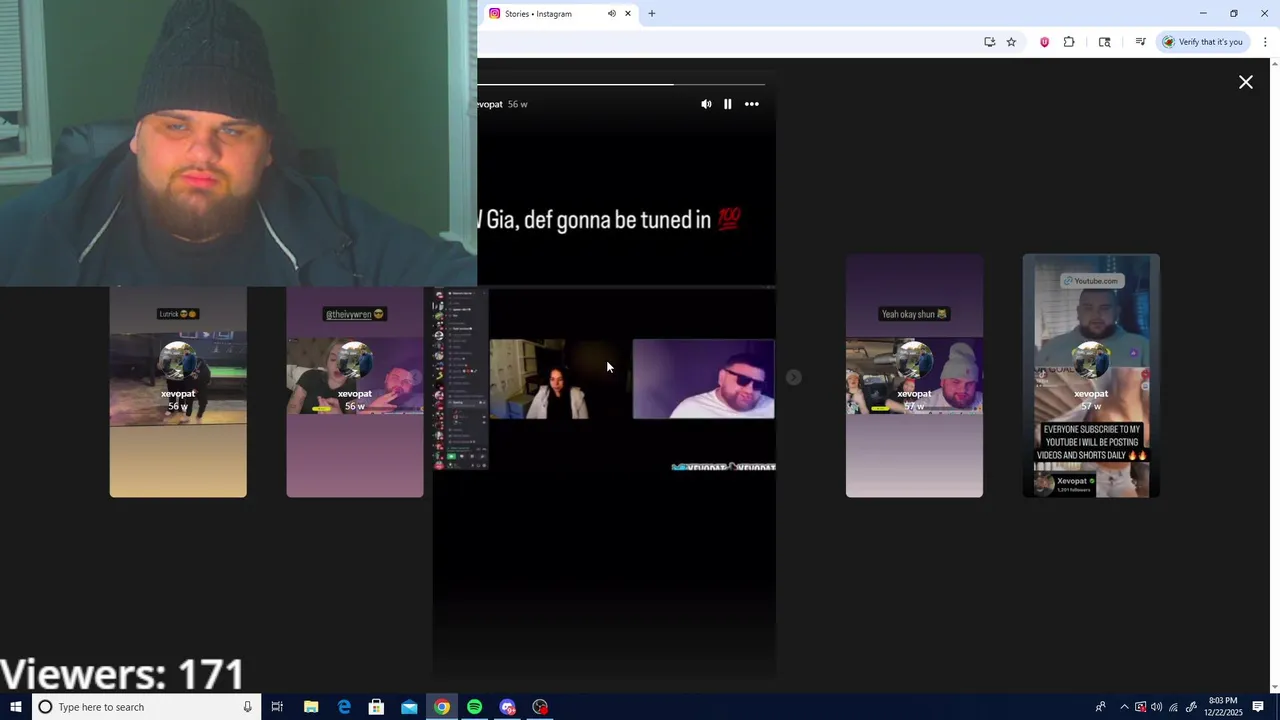This screenshot has width=1280, height=720.
Task: Open the system volume tray icon
Action: [1157, 707]
